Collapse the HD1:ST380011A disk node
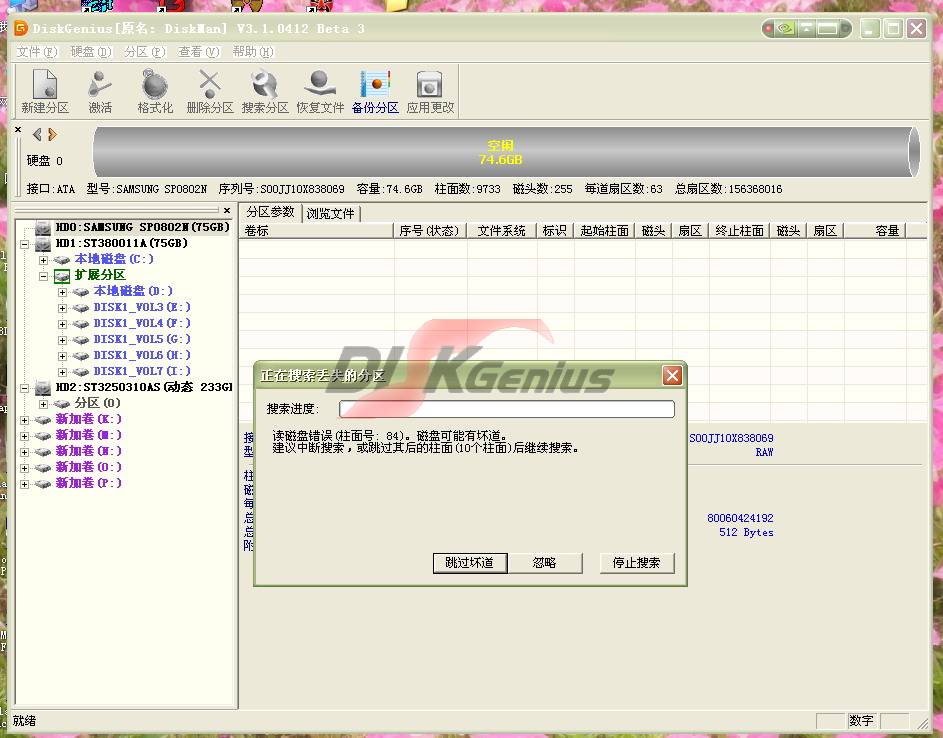The image size is (943, 738). [x=24, y=244]
